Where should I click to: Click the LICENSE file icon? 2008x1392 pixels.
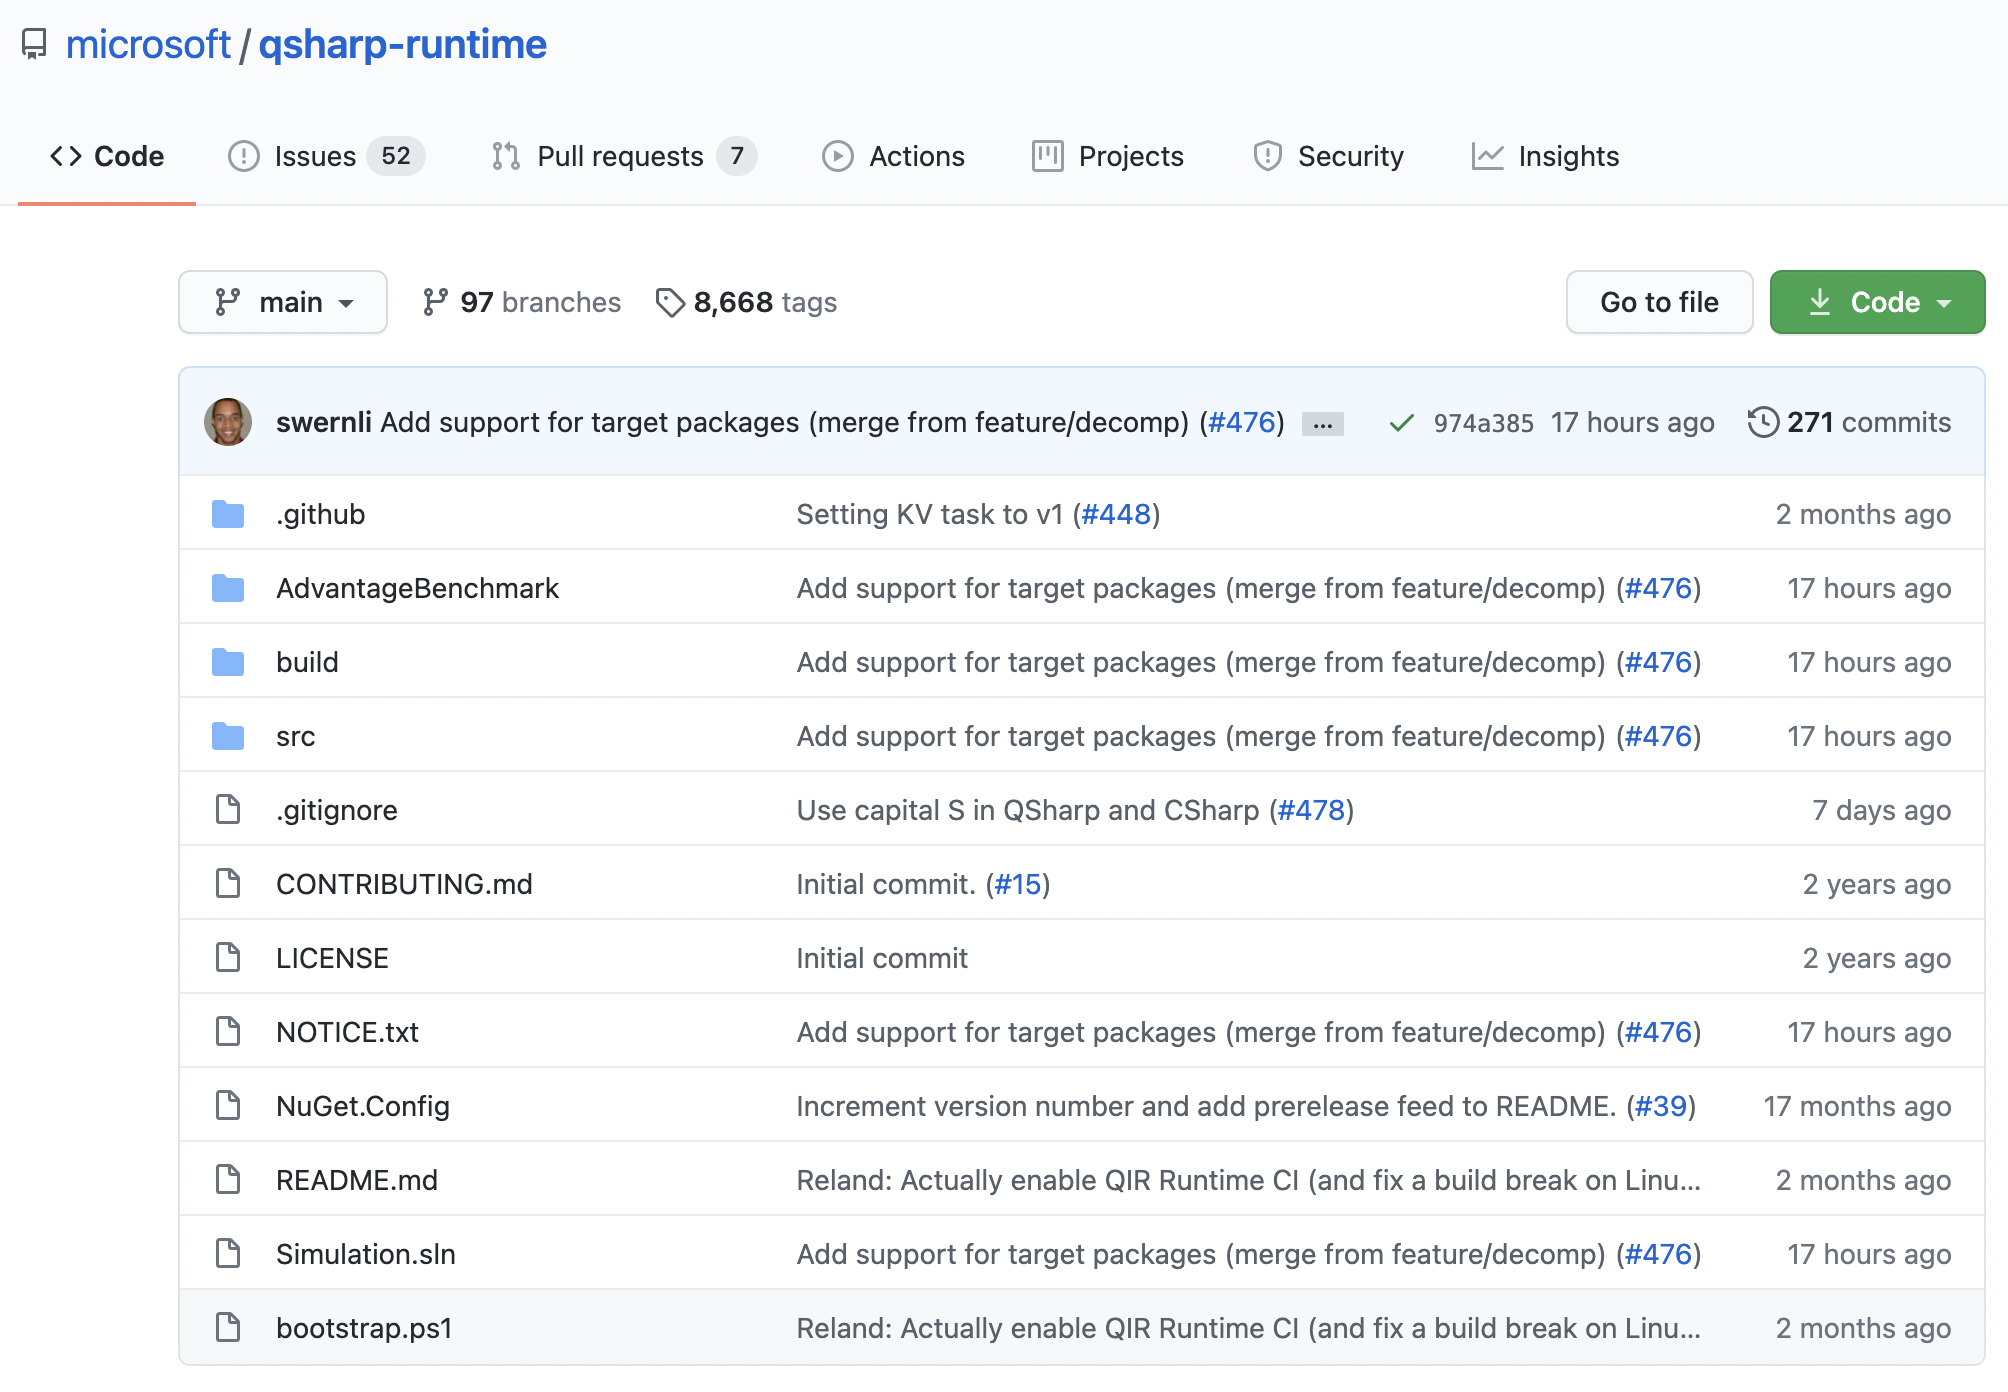228,958
